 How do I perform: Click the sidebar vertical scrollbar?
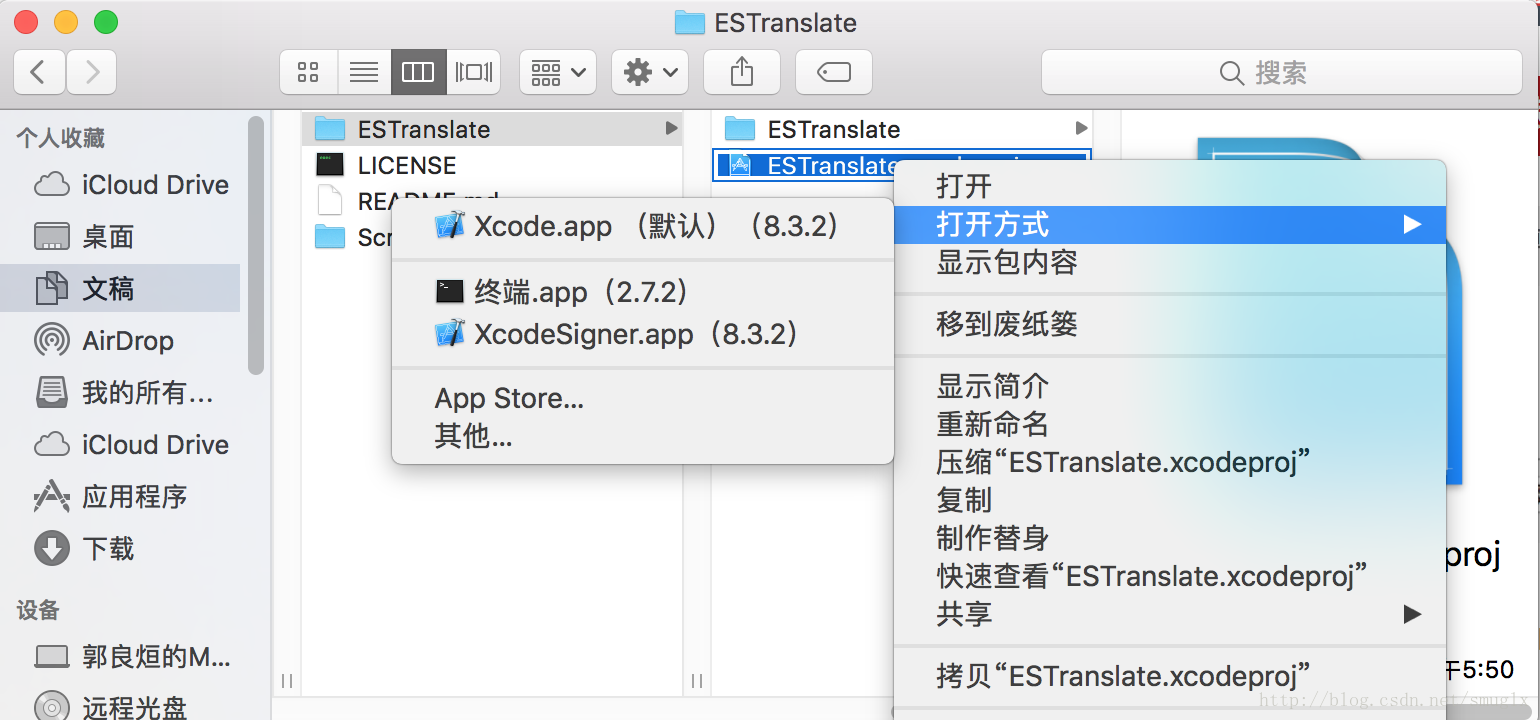click(256, 245)
